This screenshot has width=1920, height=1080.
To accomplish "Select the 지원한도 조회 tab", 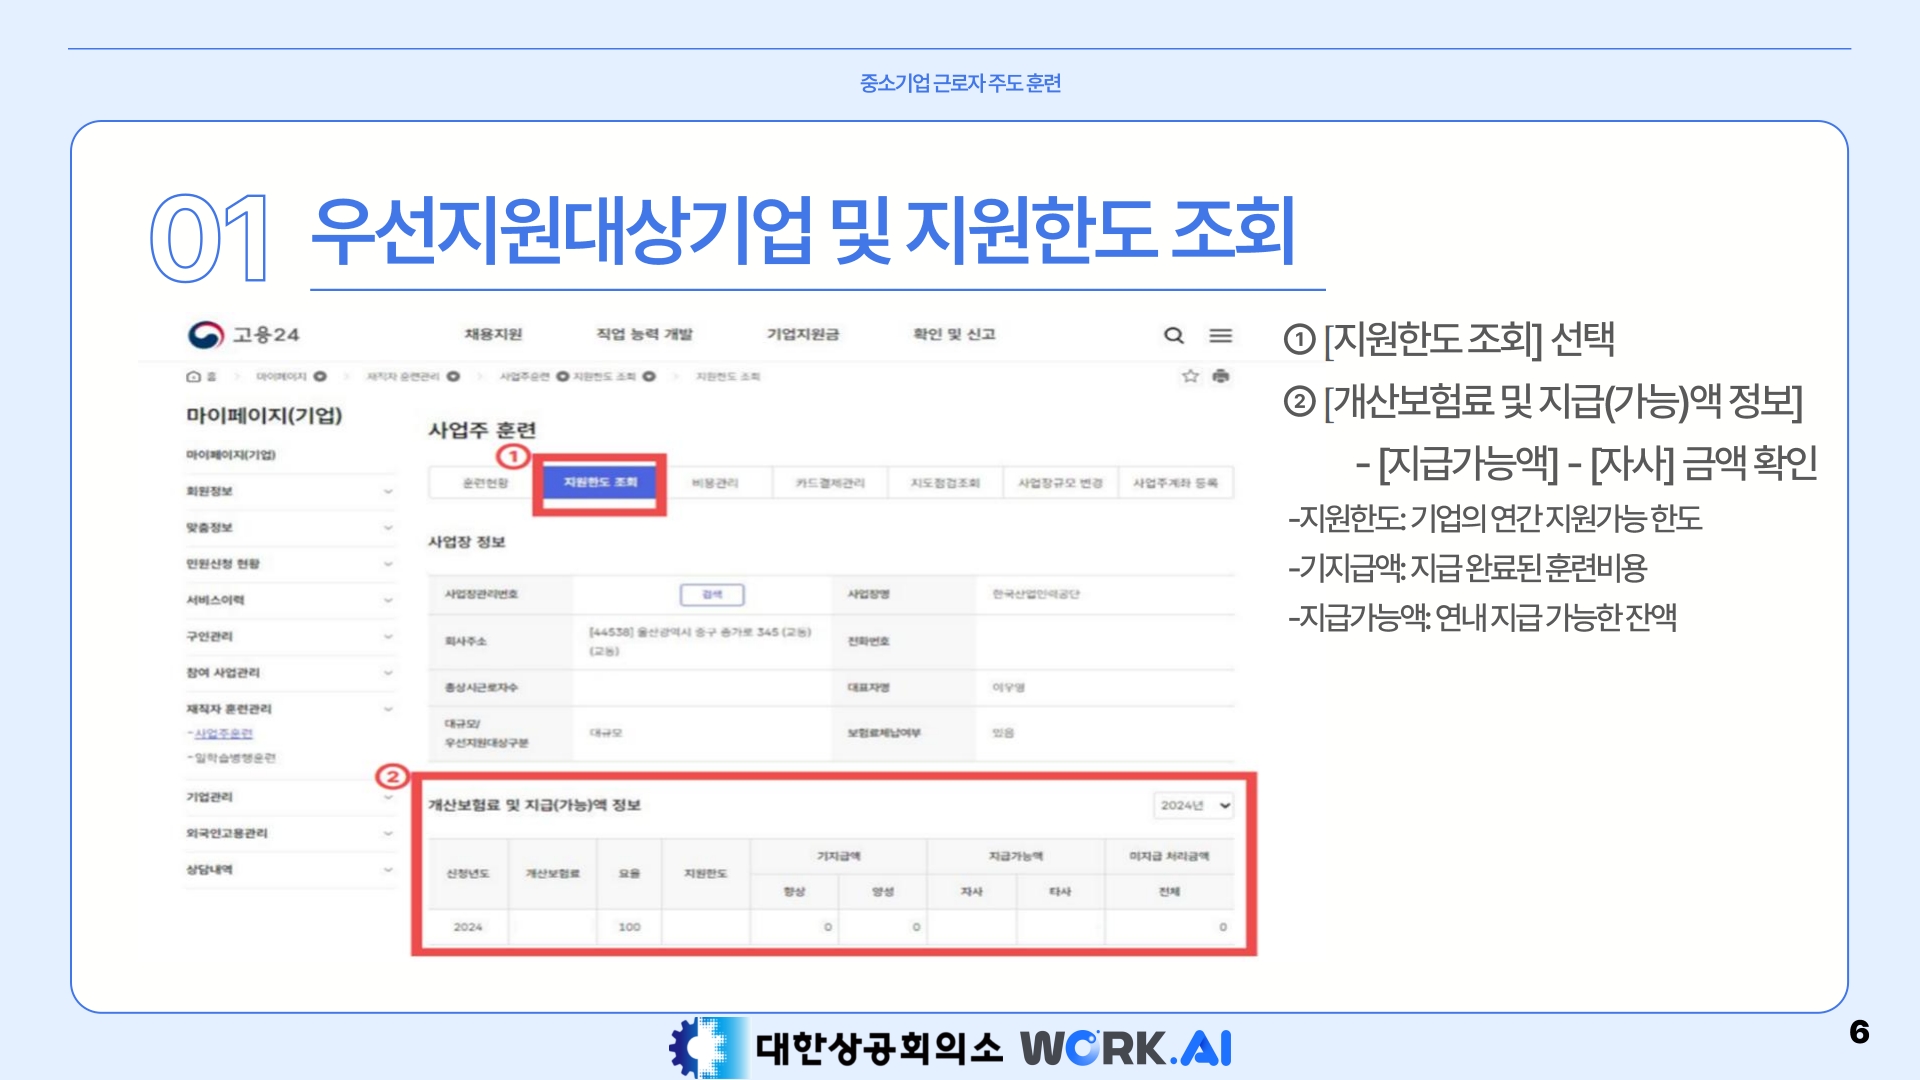I will (600, 482).
